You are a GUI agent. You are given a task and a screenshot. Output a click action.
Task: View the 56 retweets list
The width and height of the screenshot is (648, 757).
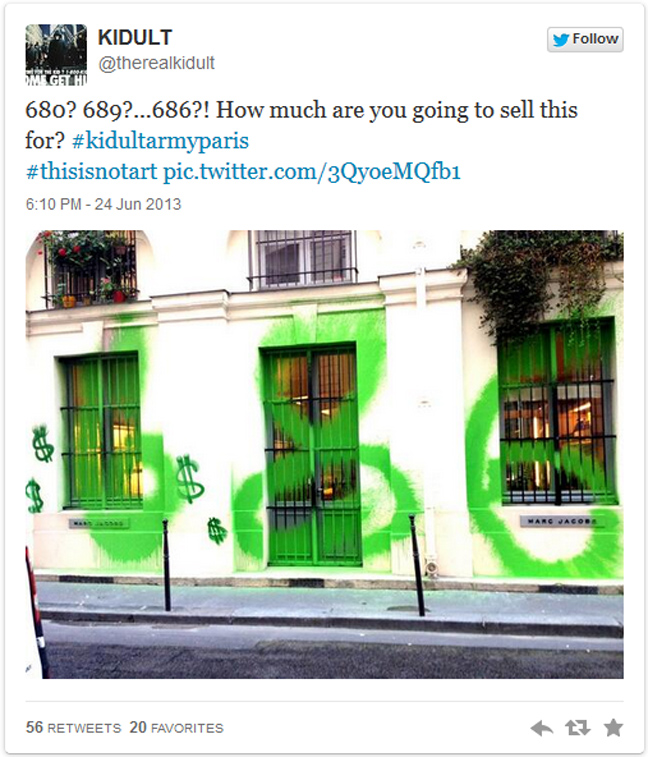coord(73,728)
